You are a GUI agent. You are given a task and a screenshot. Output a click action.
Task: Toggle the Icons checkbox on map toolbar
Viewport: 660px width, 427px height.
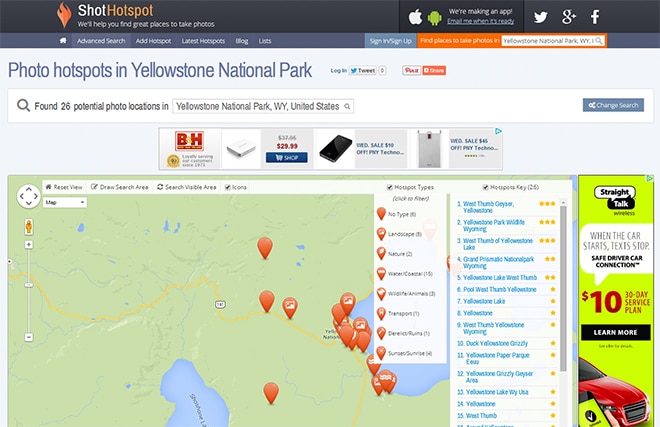point(228,187)
